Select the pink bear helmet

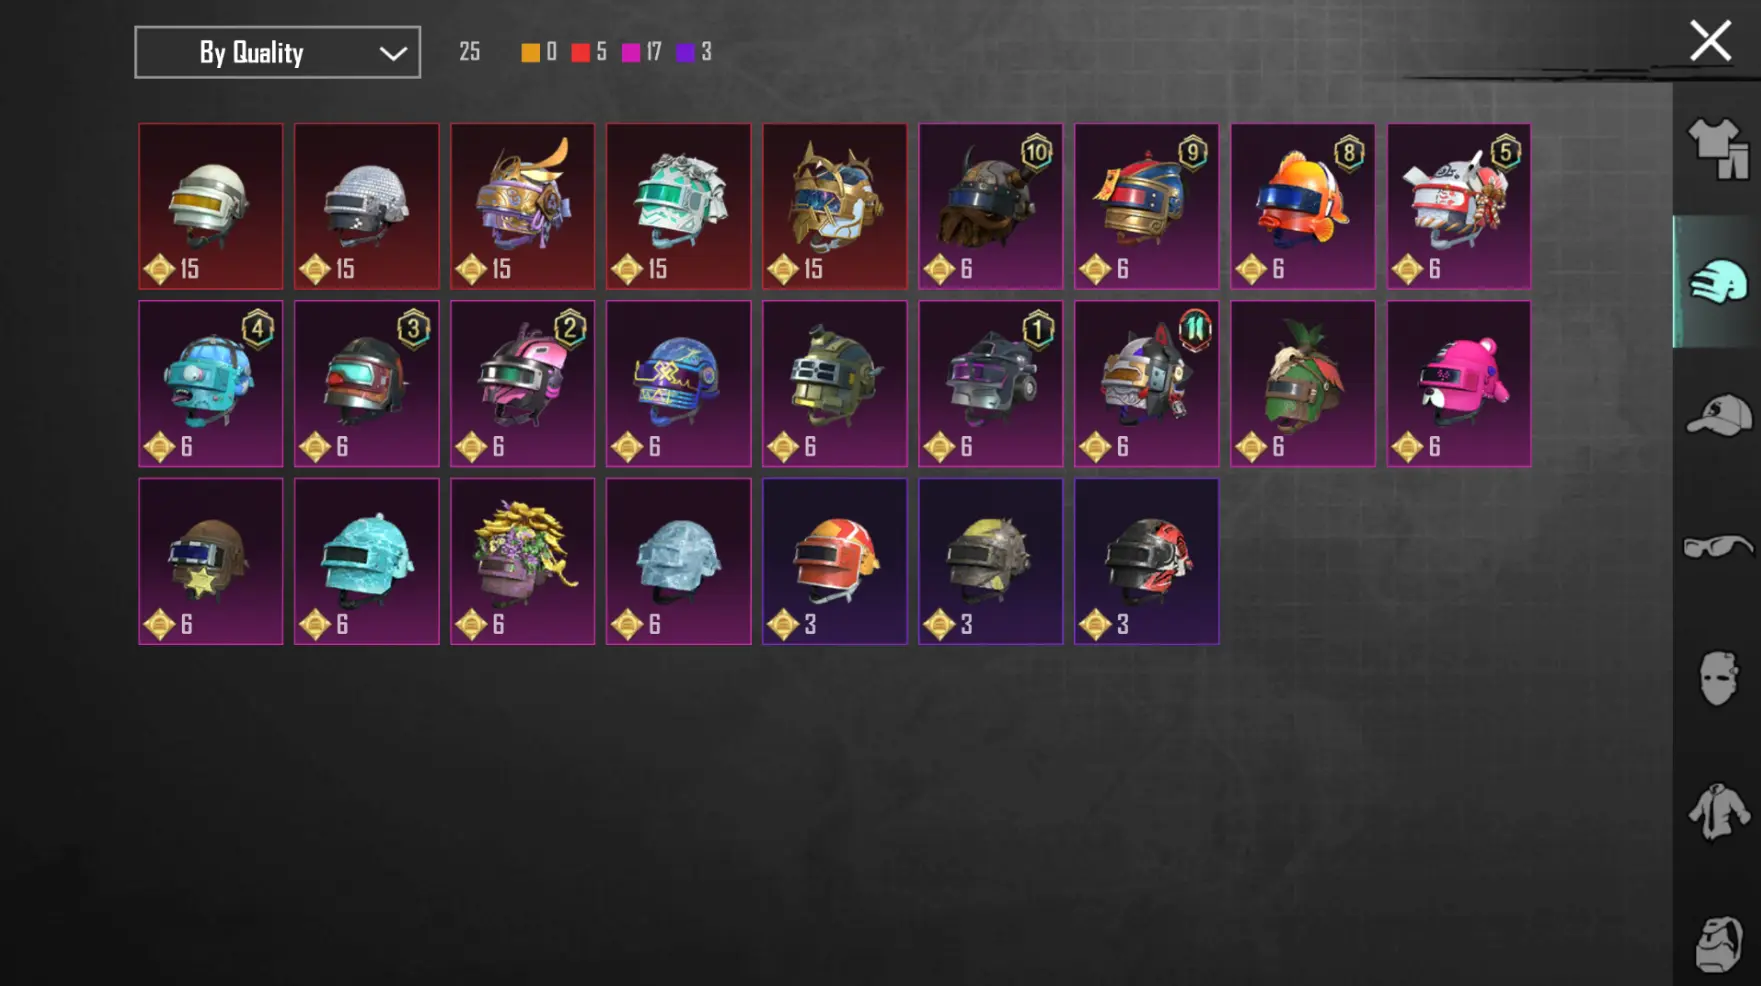click(x=1458, y=383)
